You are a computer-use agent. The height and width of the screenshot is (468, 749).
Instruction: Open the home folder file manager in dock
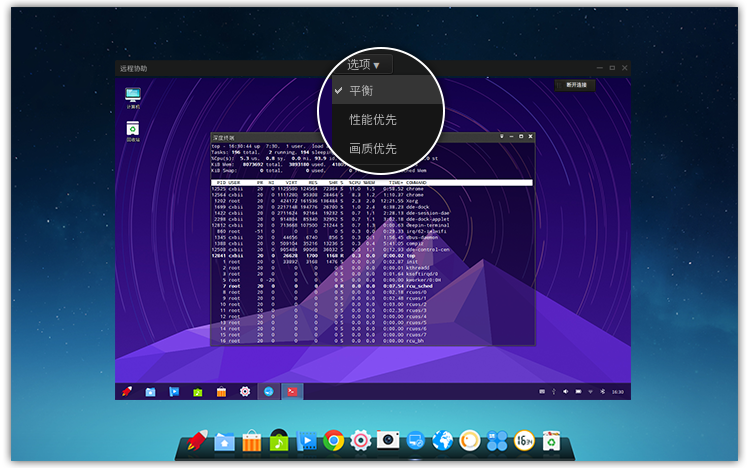click(x=224, y=442)
